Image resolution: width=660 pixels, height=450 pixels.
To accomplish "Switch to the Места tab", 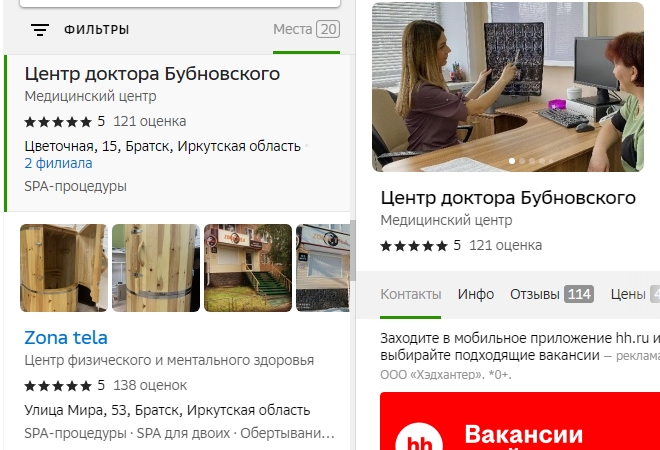I will point(305,29).
